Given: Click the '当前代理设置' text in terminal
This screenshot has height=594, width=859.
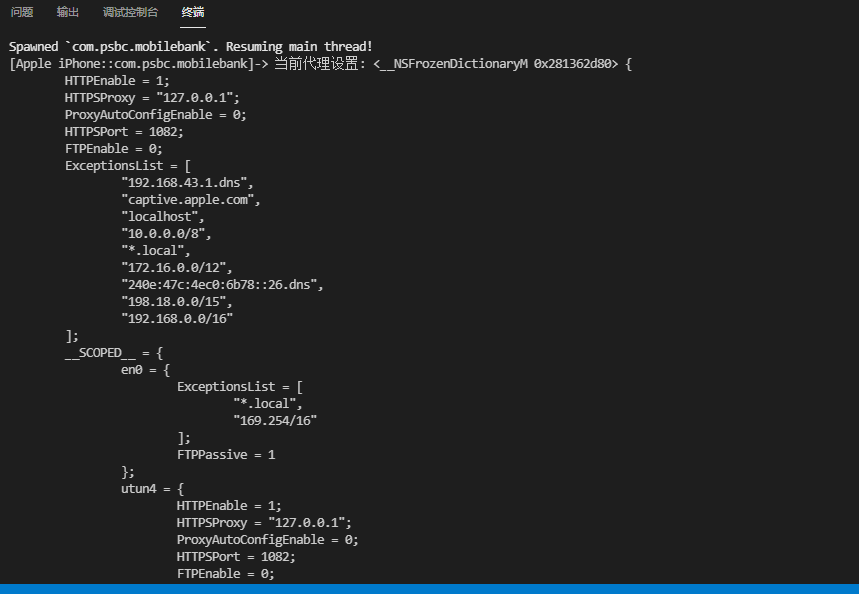Looking at the screenshot, I should (x=316, y=64).
